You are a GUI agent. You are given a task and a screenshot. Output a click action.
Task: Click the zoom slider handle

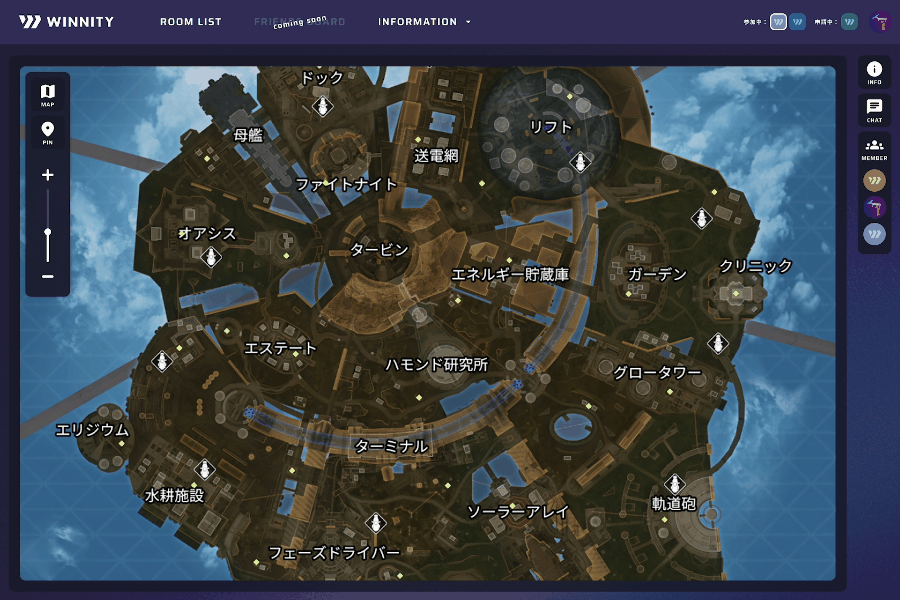coord(47,232)
